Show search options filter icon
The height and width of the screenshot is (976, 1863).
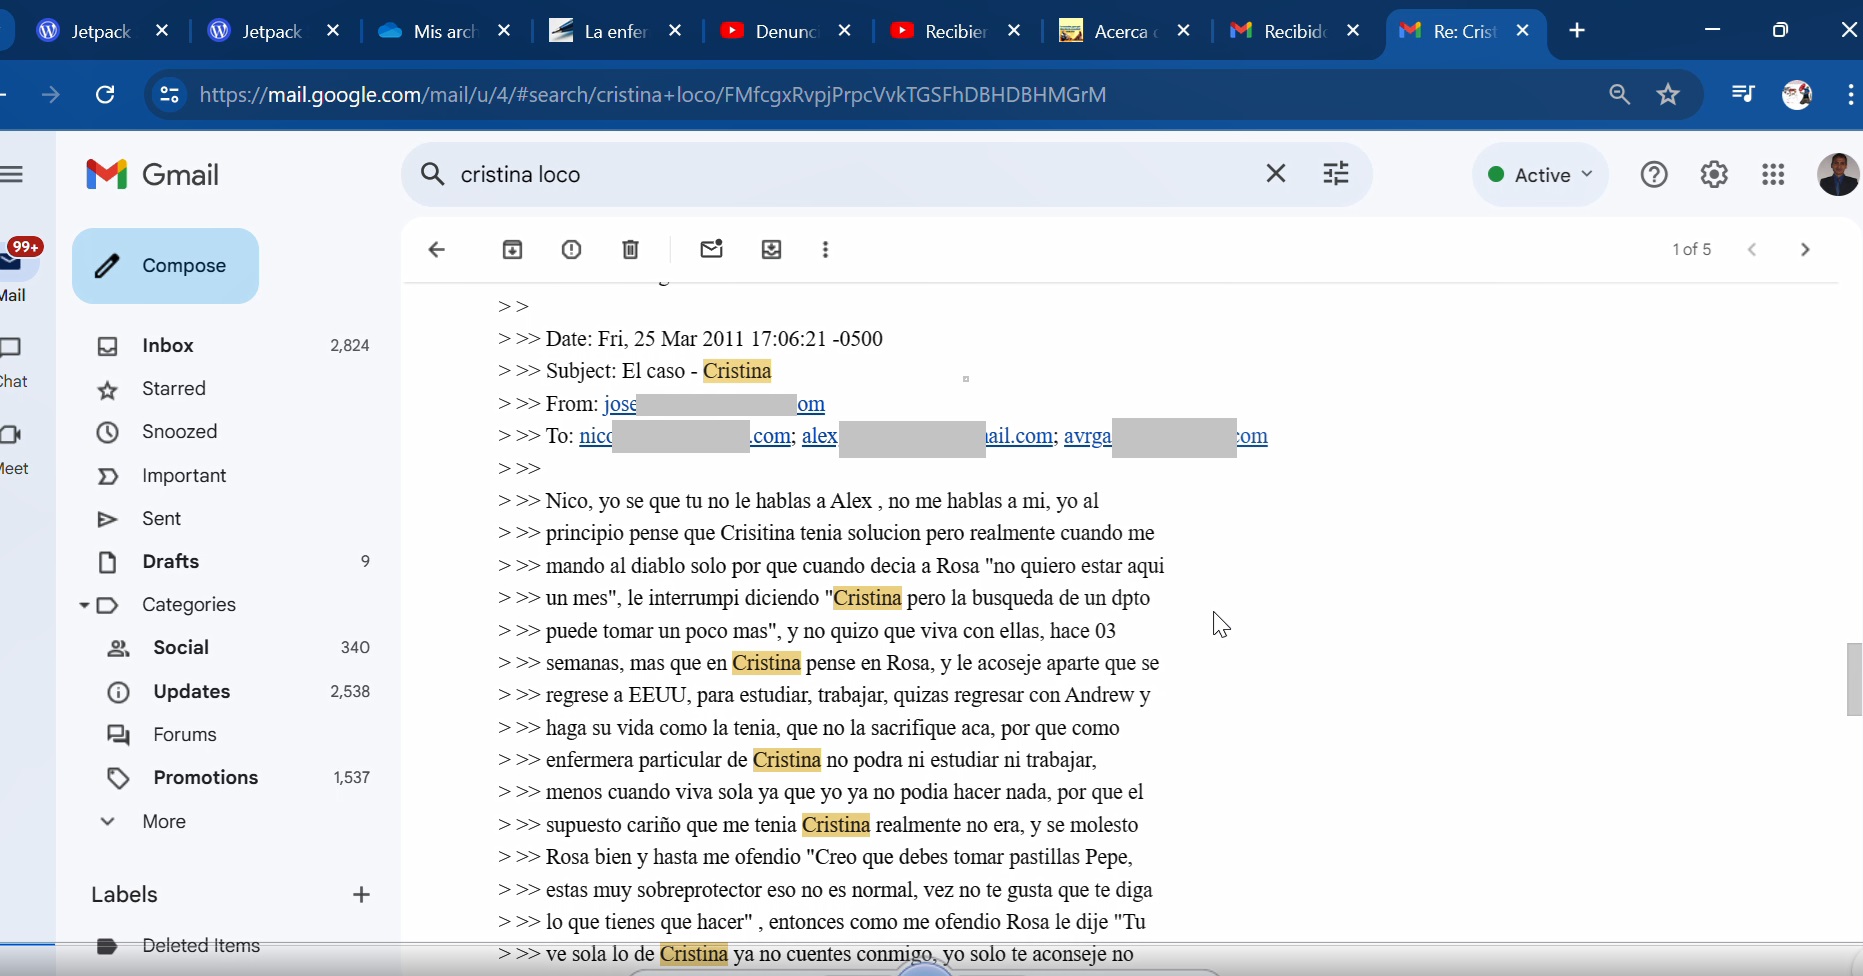pos(1336,174)
